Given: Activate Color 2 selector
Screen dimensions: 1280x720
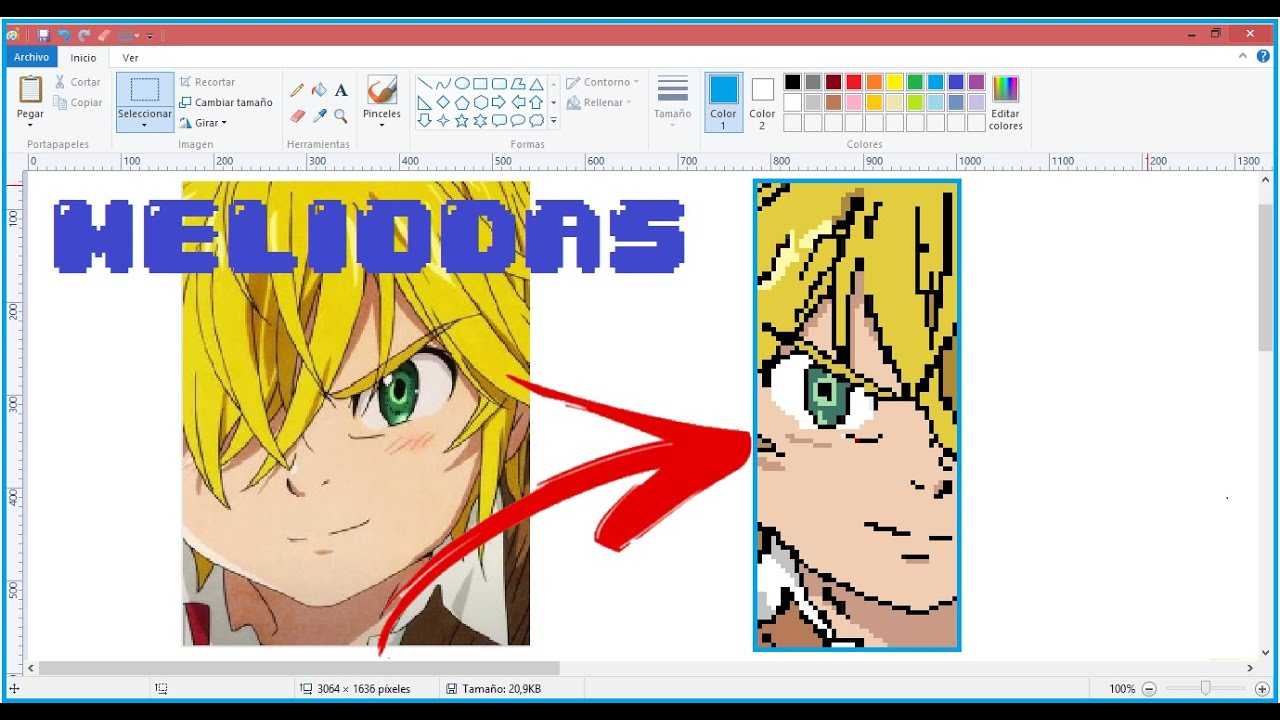Looking at the screenshot, I should (762, 102).
